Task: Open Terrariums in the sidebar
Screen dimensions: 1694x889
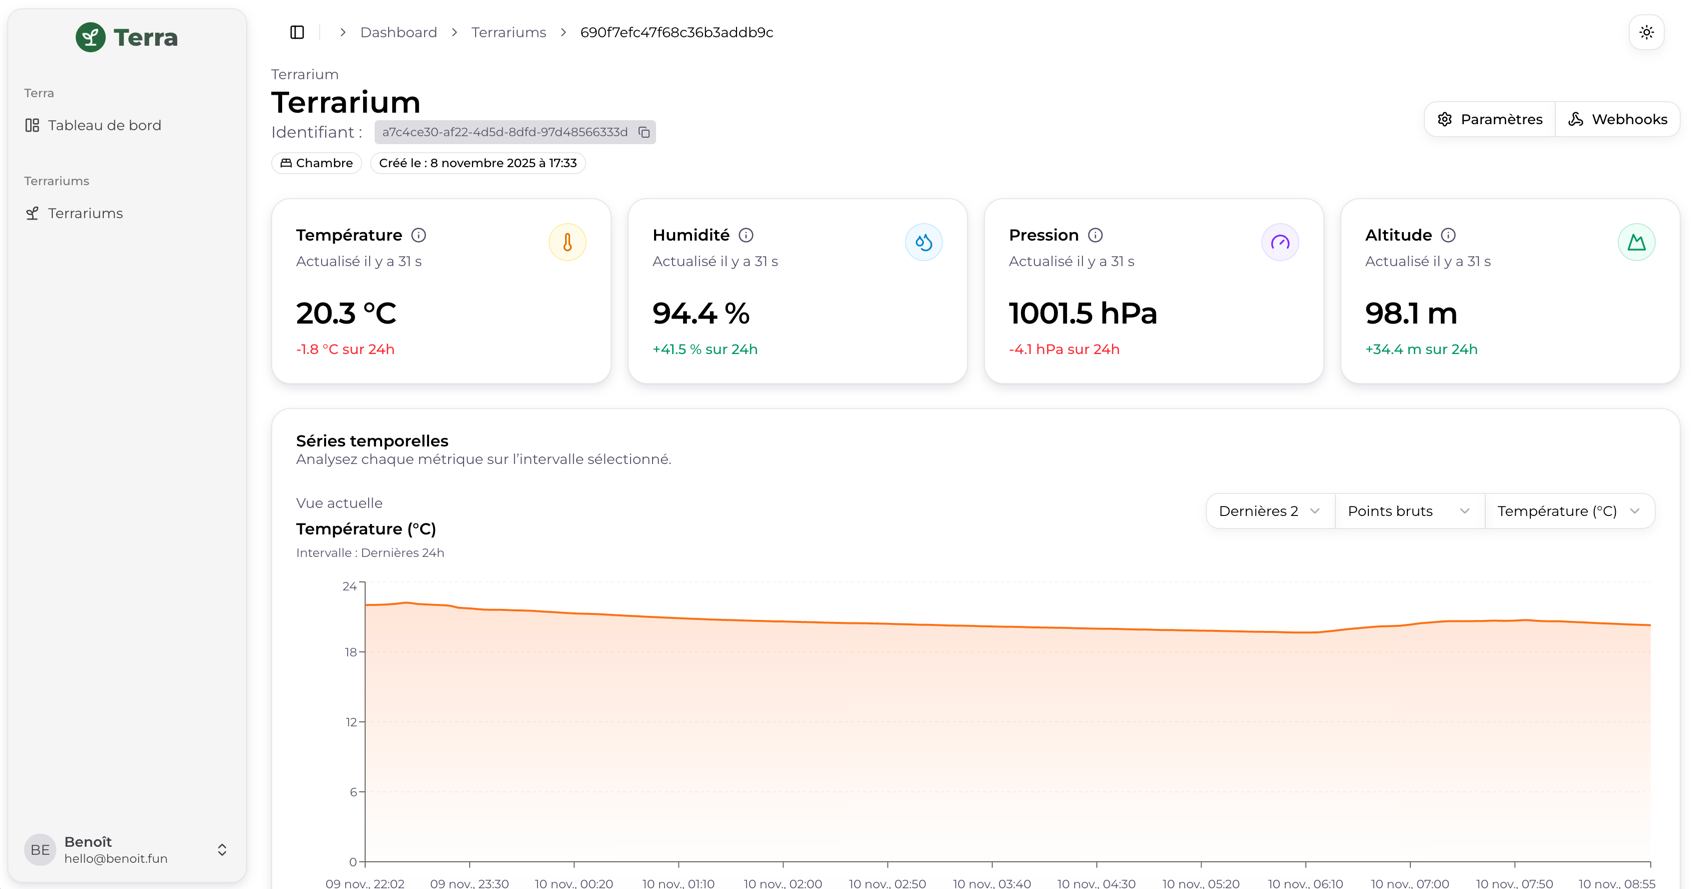Action: (127, 213)
